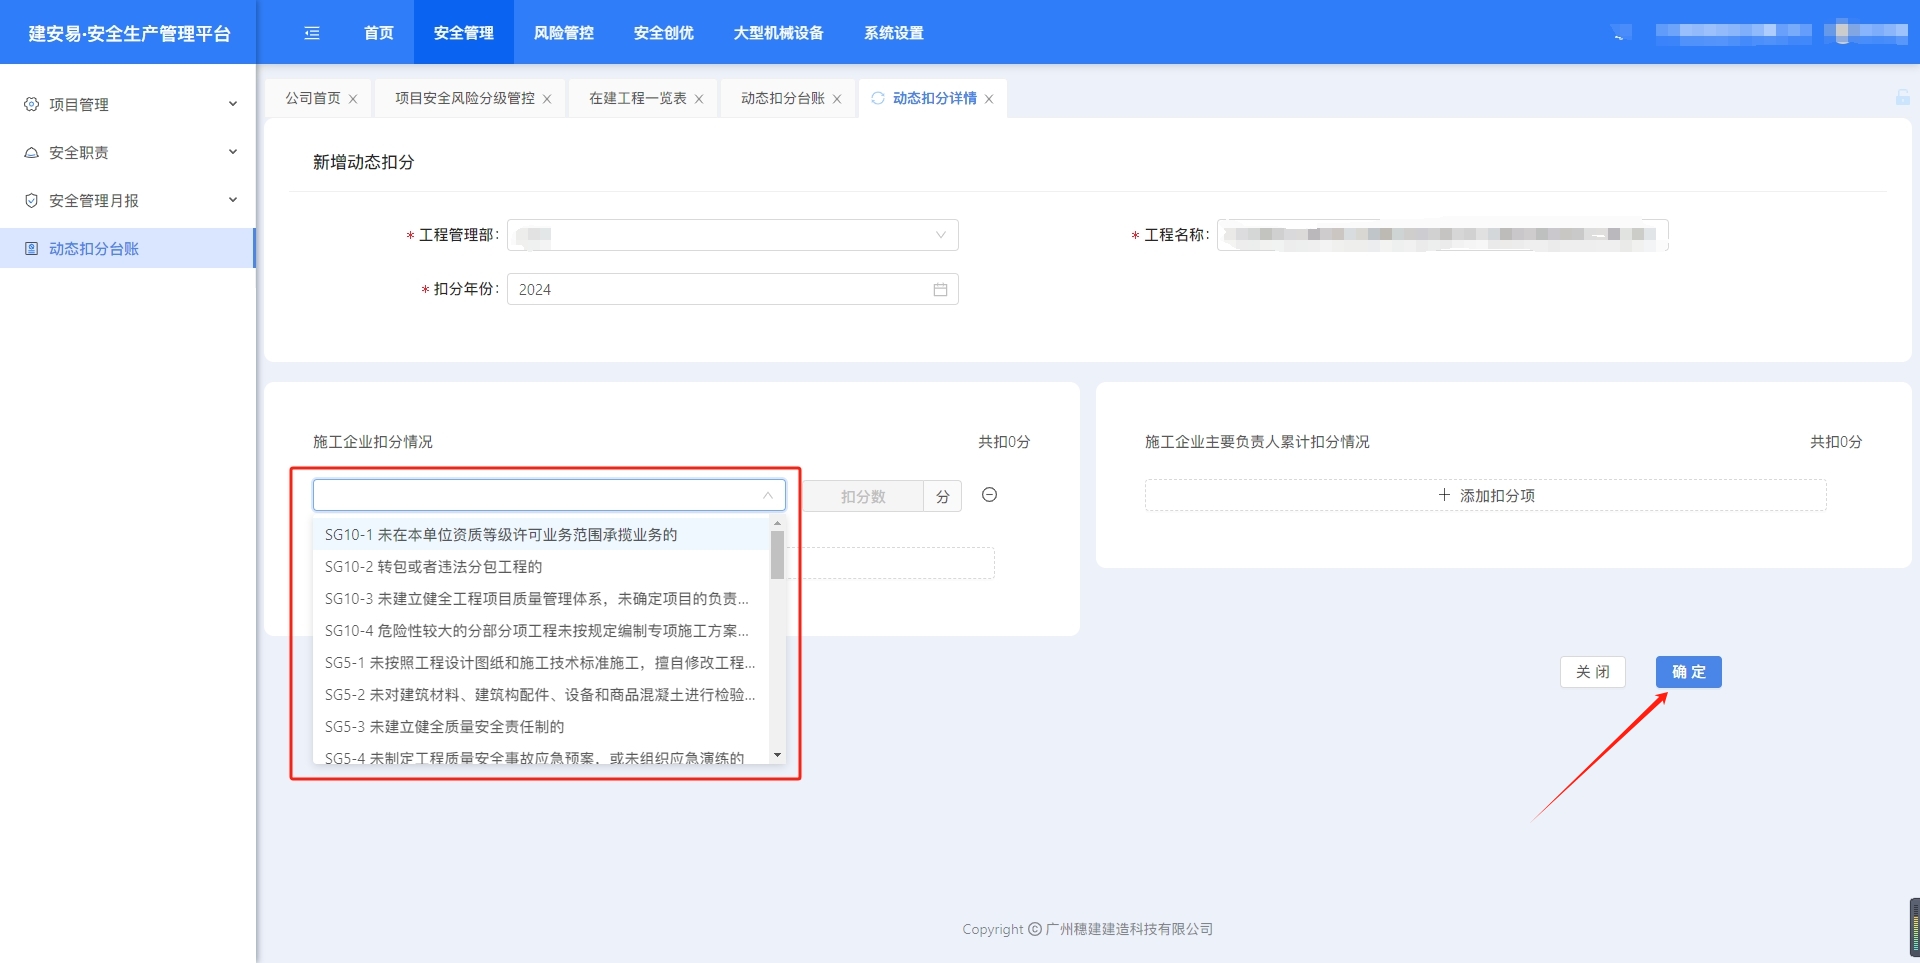Close the 公司首页 tab
The width and height of the screenshot is (1920, 963).
tap(353, 99)
